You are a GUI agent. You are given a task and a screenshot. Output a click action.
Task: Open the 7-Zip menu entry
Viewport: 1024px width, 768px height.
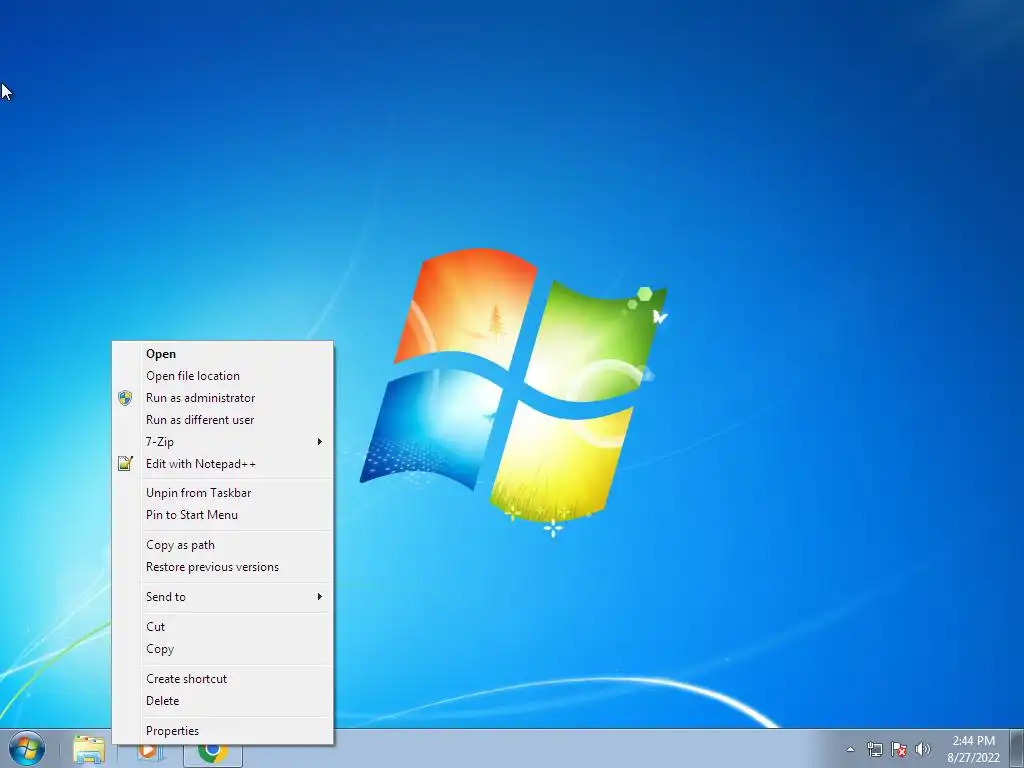[x=223, y=441]
